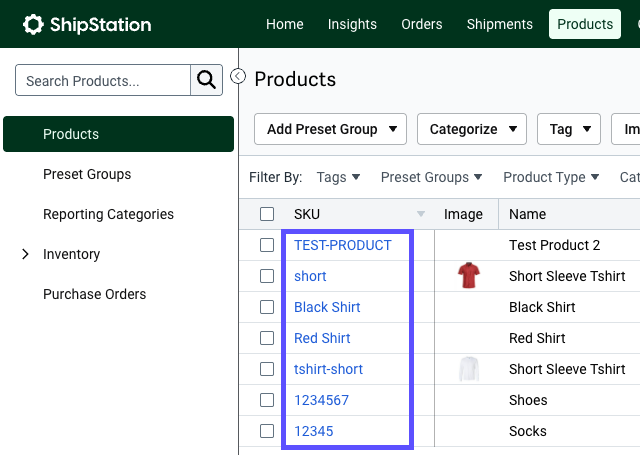Check the TEST-PRODUCT row checkbox
The image size is (640, 455).
coord(267,245)
